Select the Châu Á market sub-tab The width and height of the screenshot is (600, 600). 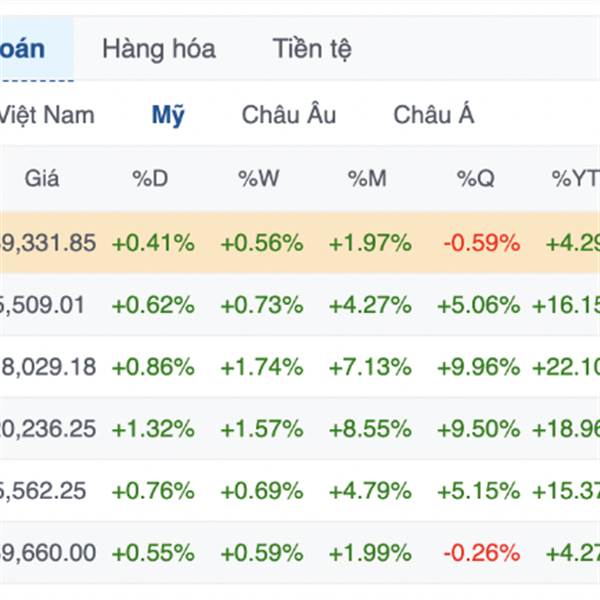(433, 114)
